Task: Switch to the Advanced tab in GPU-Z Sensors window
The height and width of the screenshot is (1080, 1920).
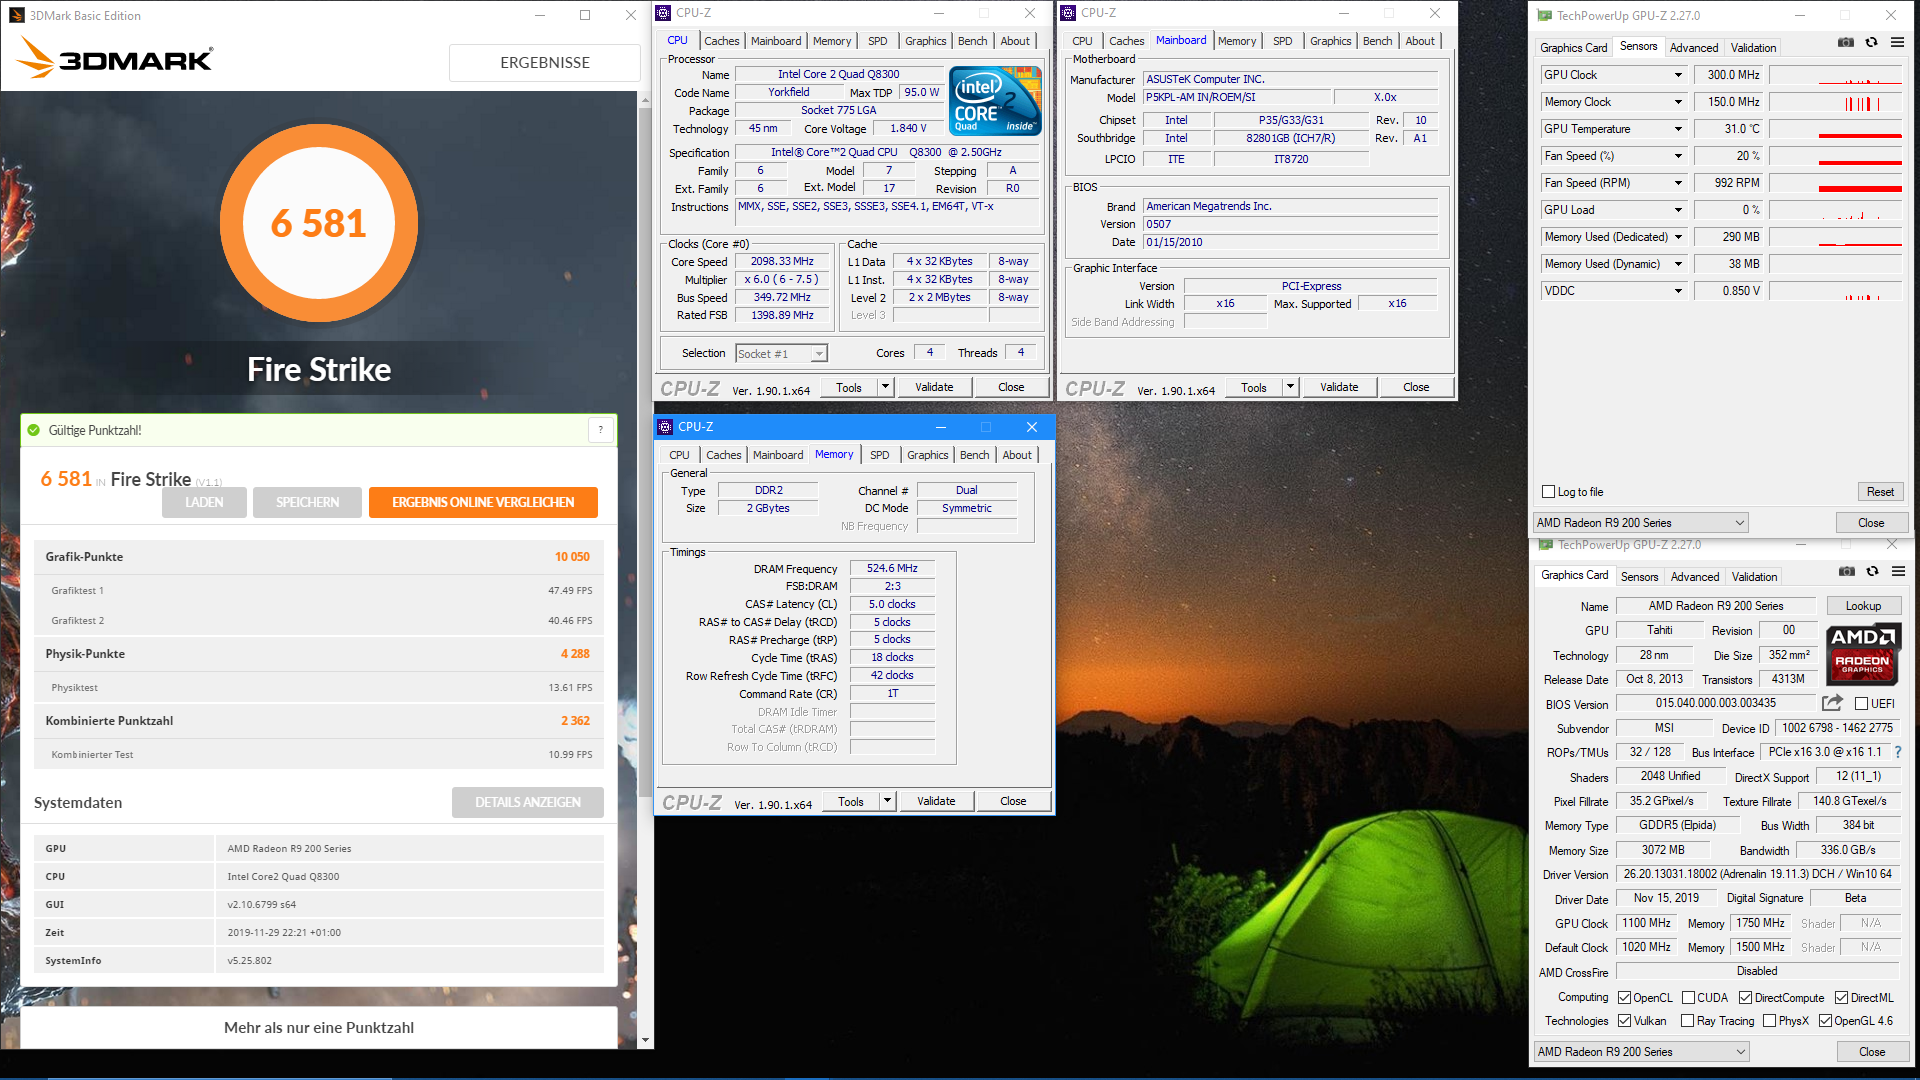Action: (1694, 47)
